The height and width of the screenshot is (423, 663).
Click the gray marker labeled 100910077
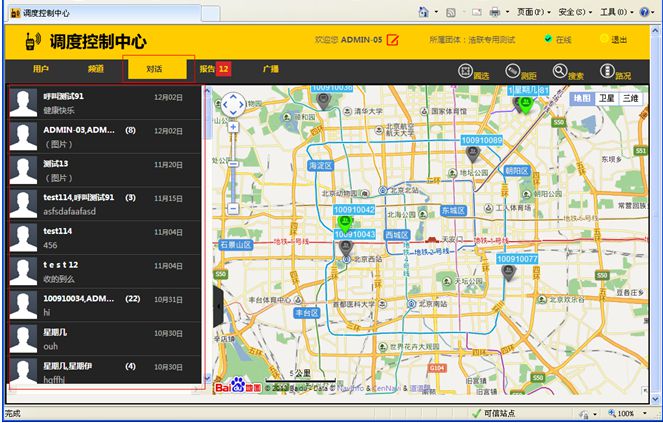point(509,272)
